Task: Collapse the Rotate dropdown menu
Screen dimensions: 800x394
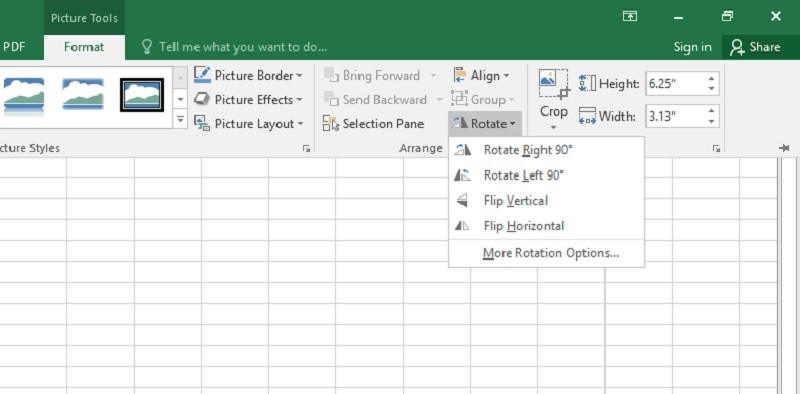Action: click(x=485, y=124)
